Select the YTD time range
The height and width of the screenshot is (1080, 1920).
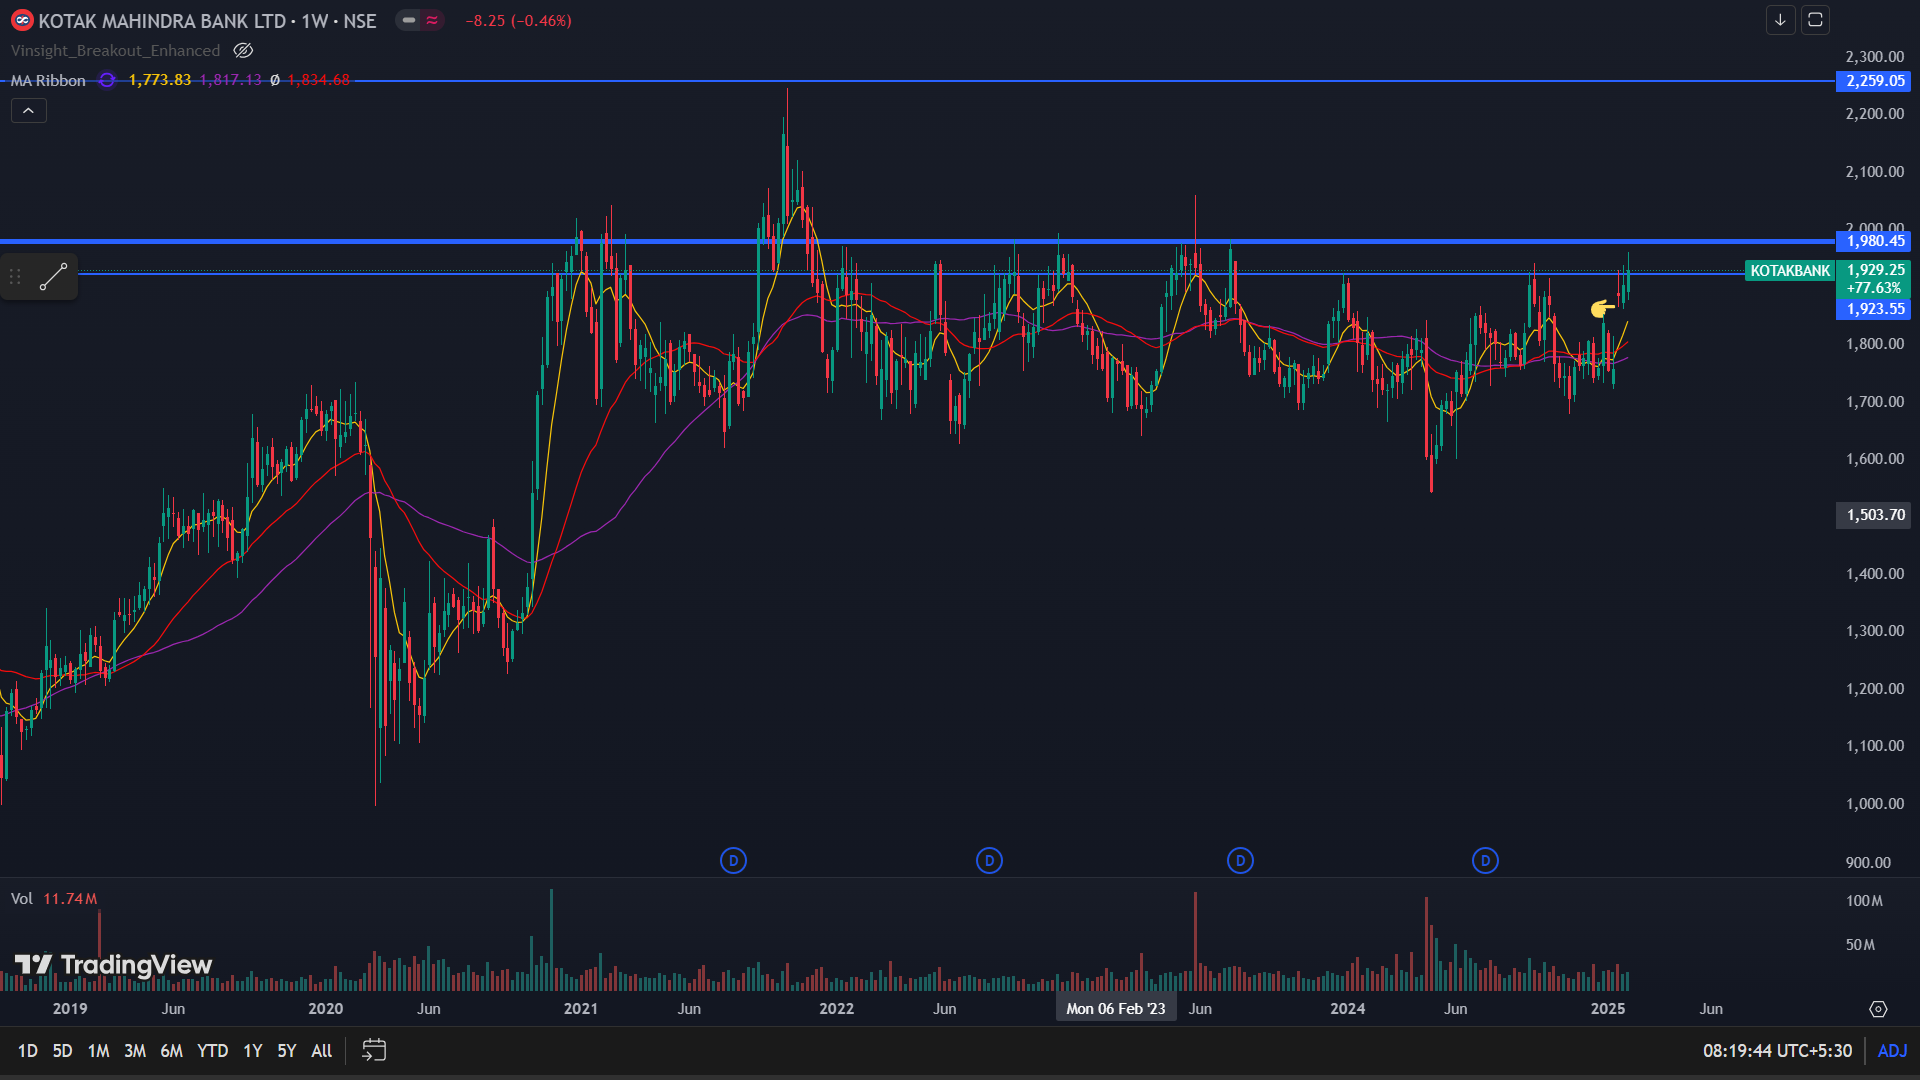[212, 1050]
